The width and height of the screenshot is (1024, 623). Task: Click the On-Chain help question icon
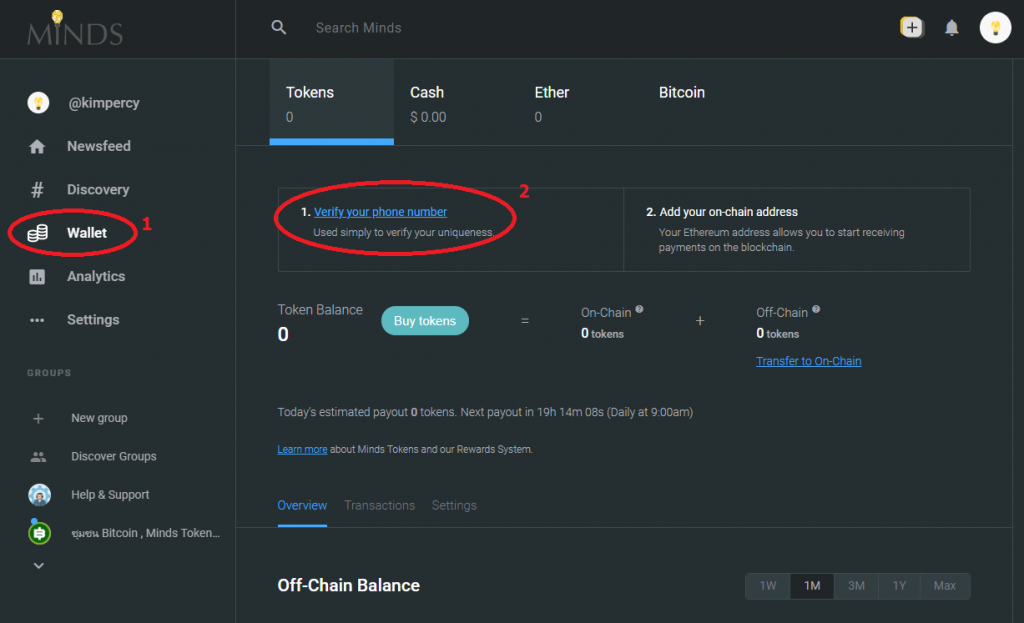pyautogui.click(x=640, y=310)
